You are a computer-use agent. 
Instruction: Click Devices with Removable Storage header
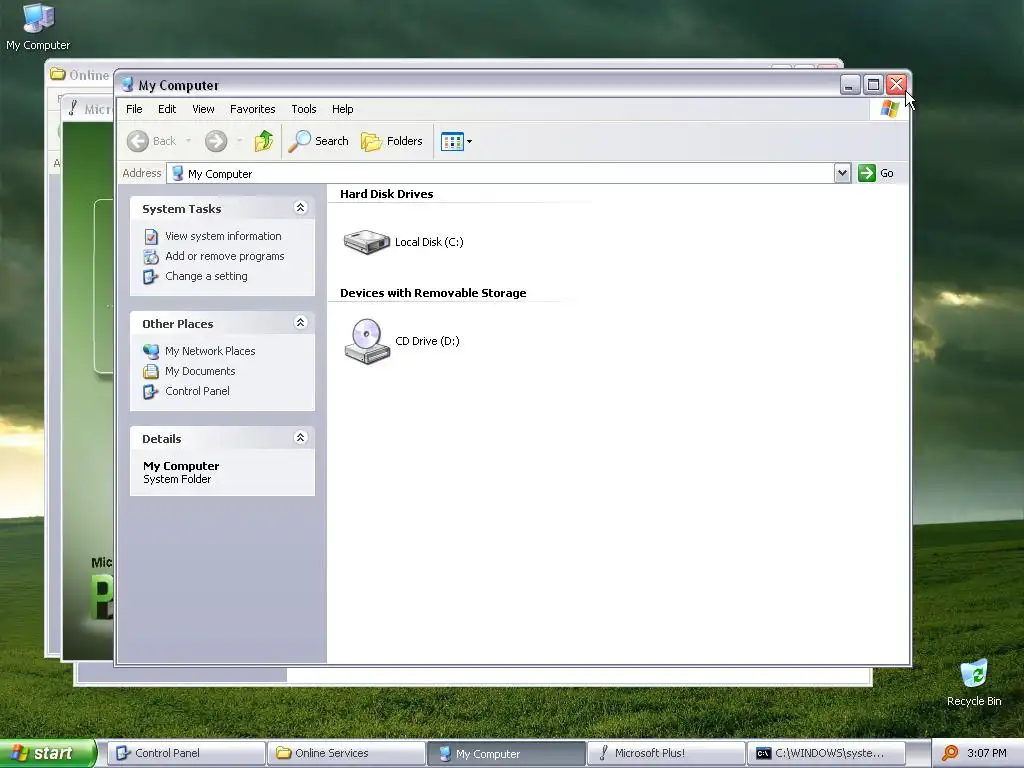tap(433, 293)
